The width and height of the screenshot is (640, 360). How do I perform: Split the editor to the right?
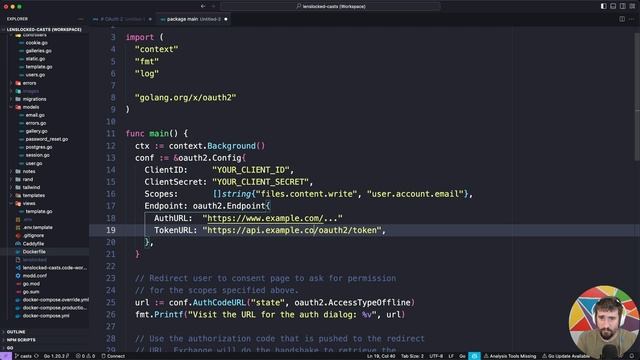coord(622,19)
